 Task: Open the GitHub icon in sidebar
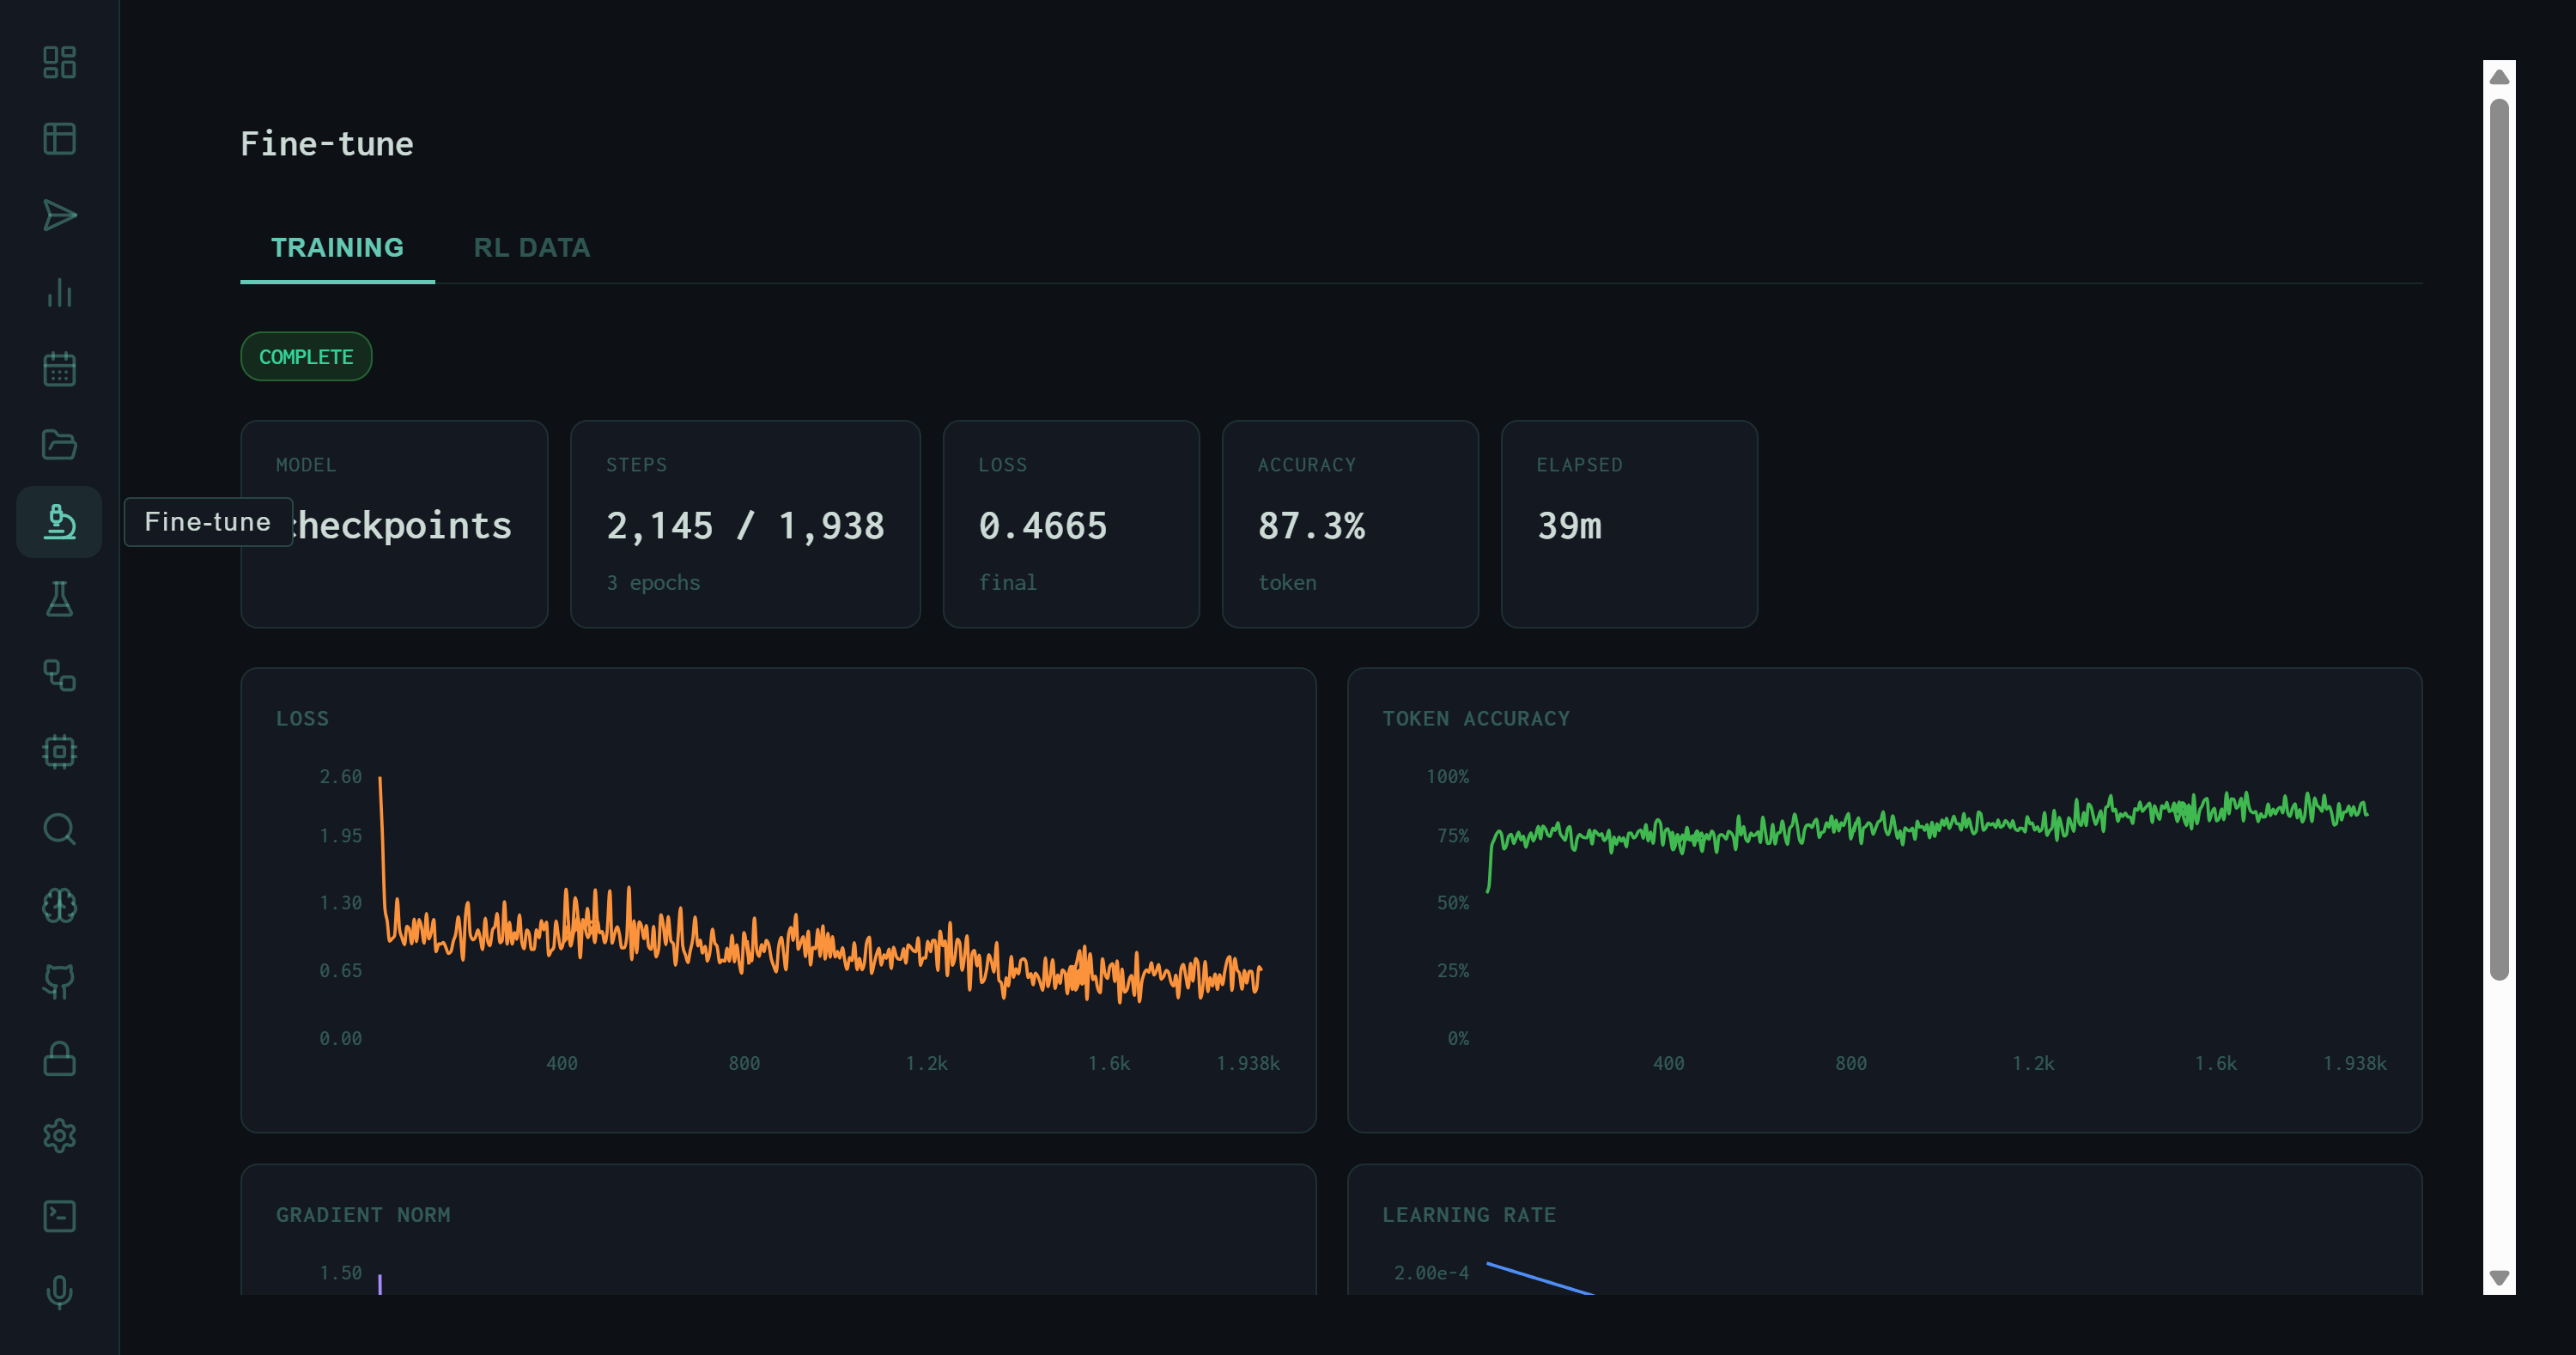59,982
